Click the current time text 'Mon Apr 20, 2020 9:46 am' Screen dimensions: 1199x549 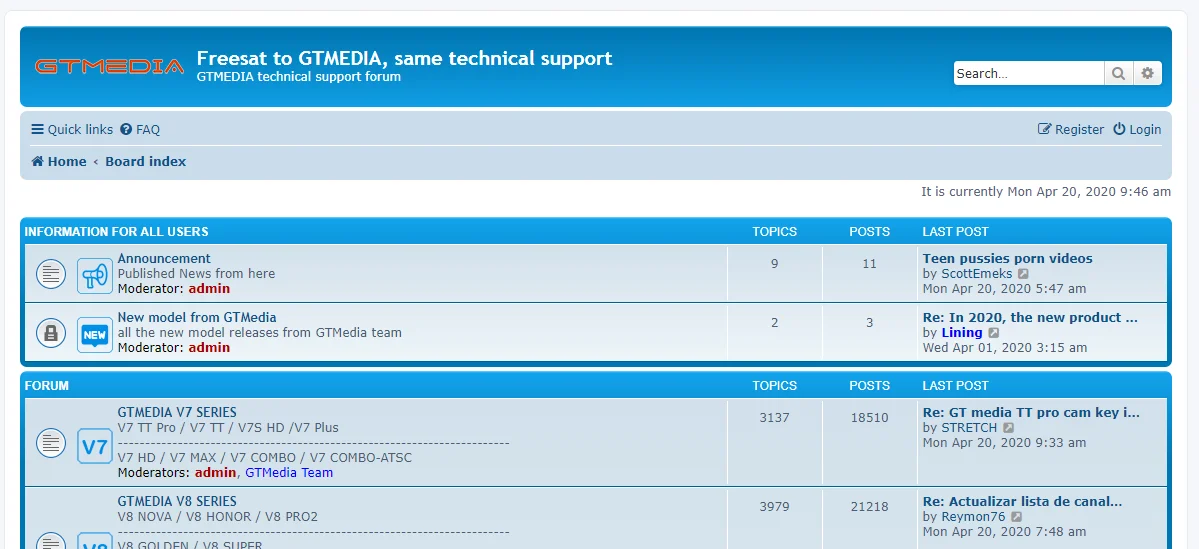coord(1089,192)
